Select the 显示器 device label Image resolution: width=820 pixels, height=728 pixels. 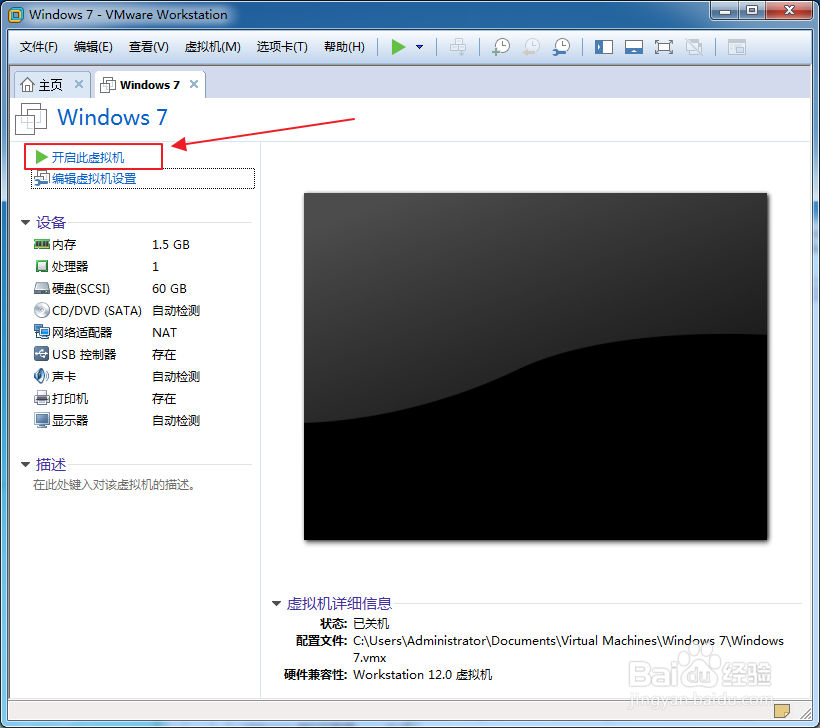point(70,420)
